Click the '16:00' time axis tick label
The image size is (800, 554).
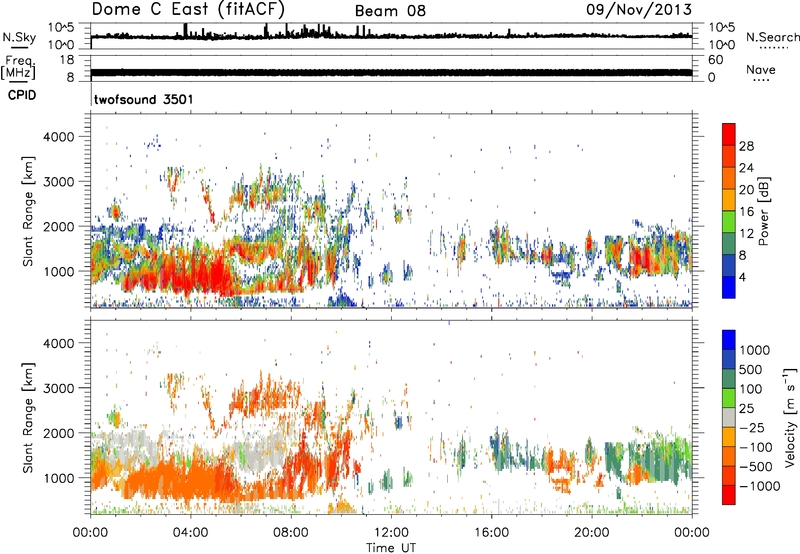point(491,533)
